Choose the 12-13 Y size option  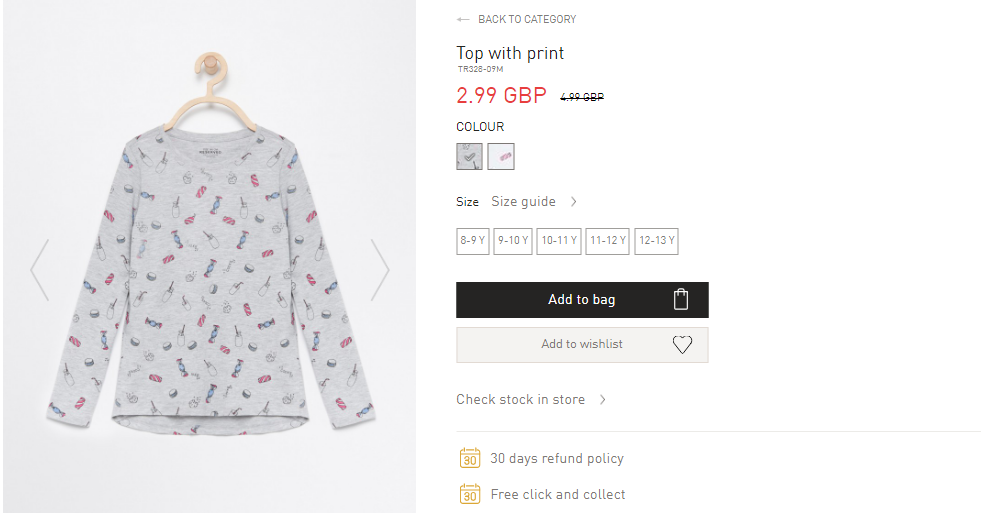tap(656, 241)
